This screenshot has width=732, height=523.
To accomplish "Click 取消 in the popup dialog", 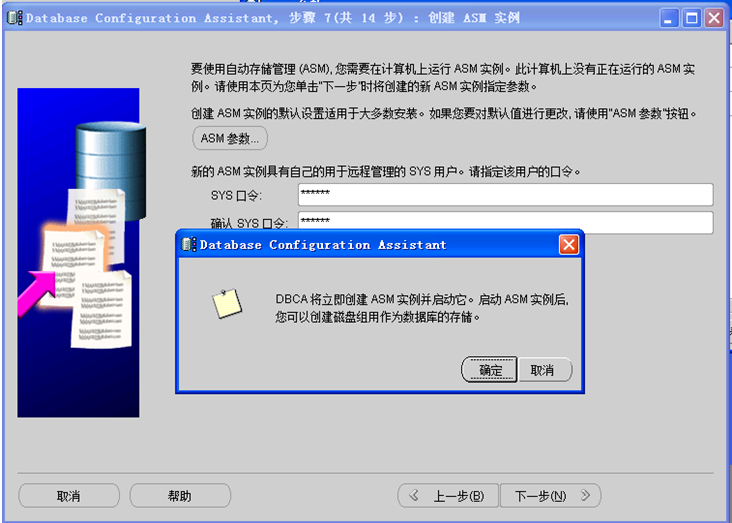I will coord(544,370).
